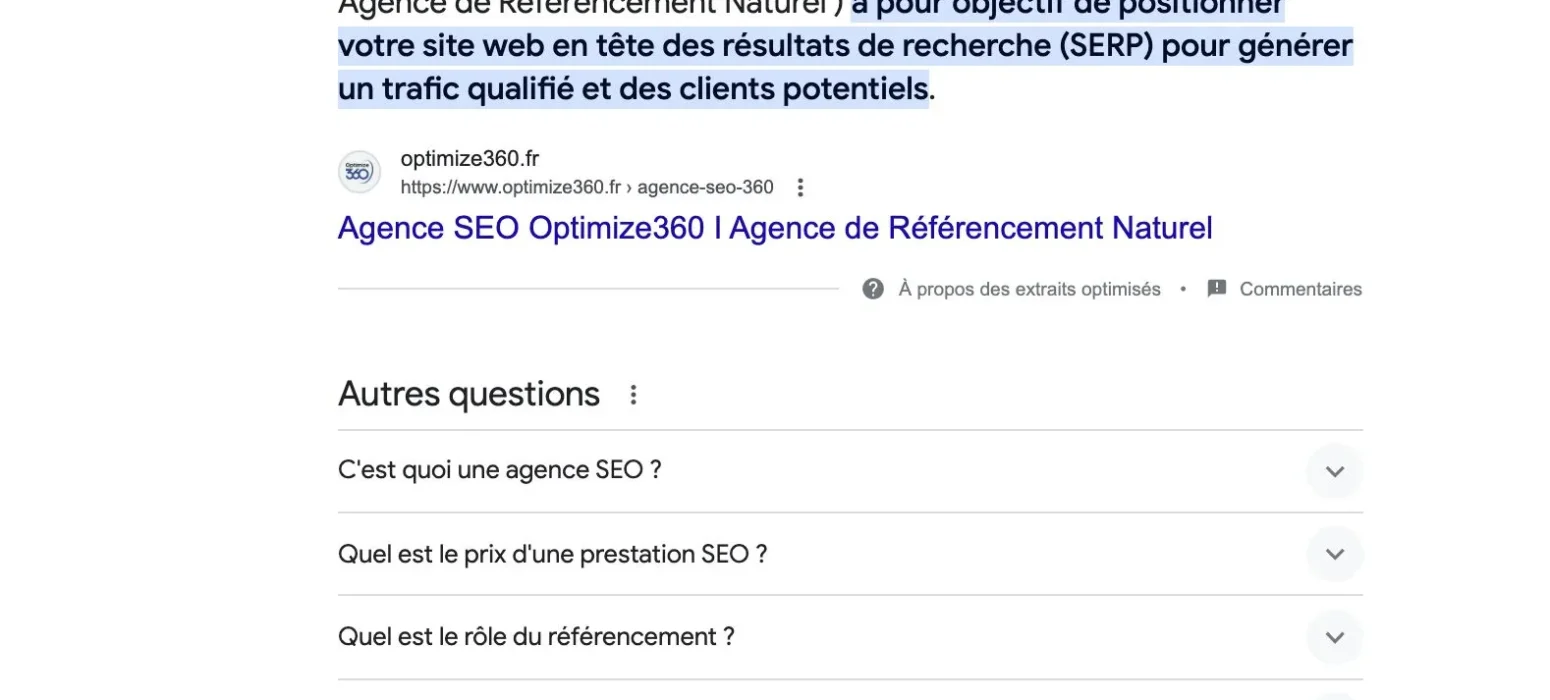Open the question "C'est quoi une agence SEO ?"
This screenshot has width=1550, height=700.
tap(500, 470)
